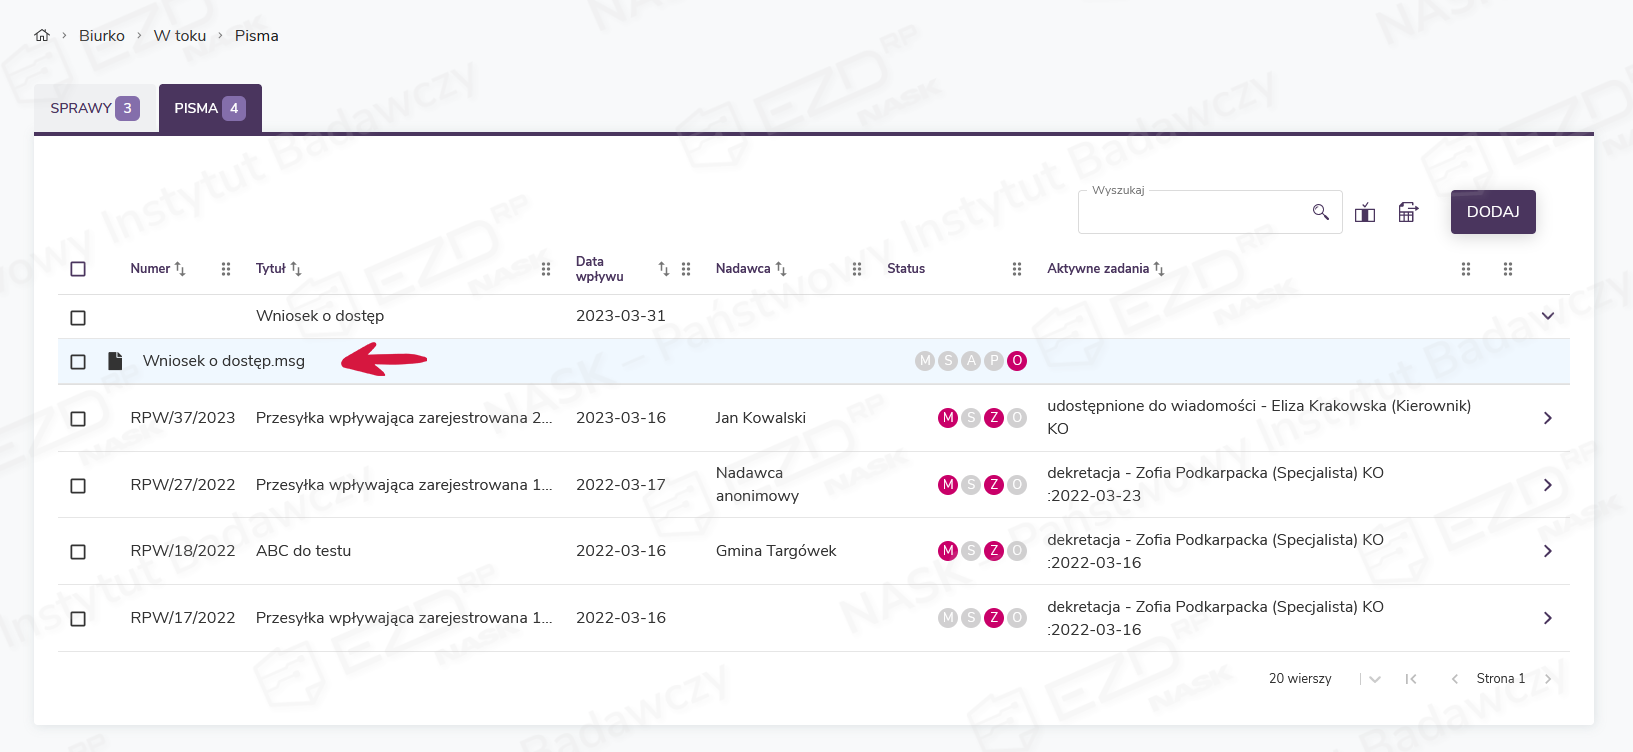Screen dimensions: 1633x752
Task: Click drag handle next to Tytuł column
Action: tap(546, 269)
